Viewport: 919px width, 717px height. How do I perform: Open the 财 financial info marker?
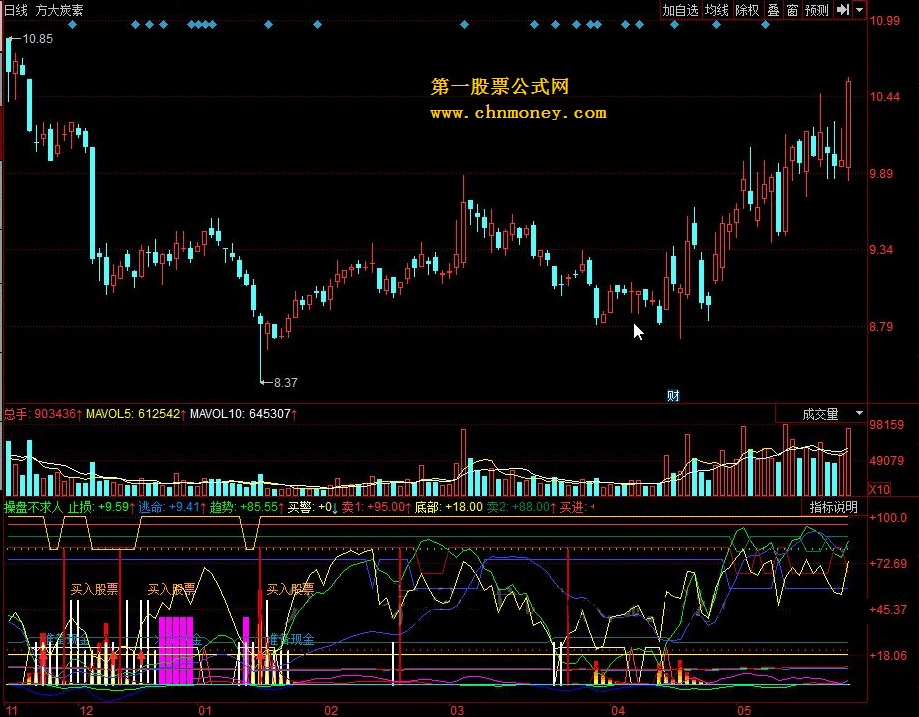tap(673, 396)
